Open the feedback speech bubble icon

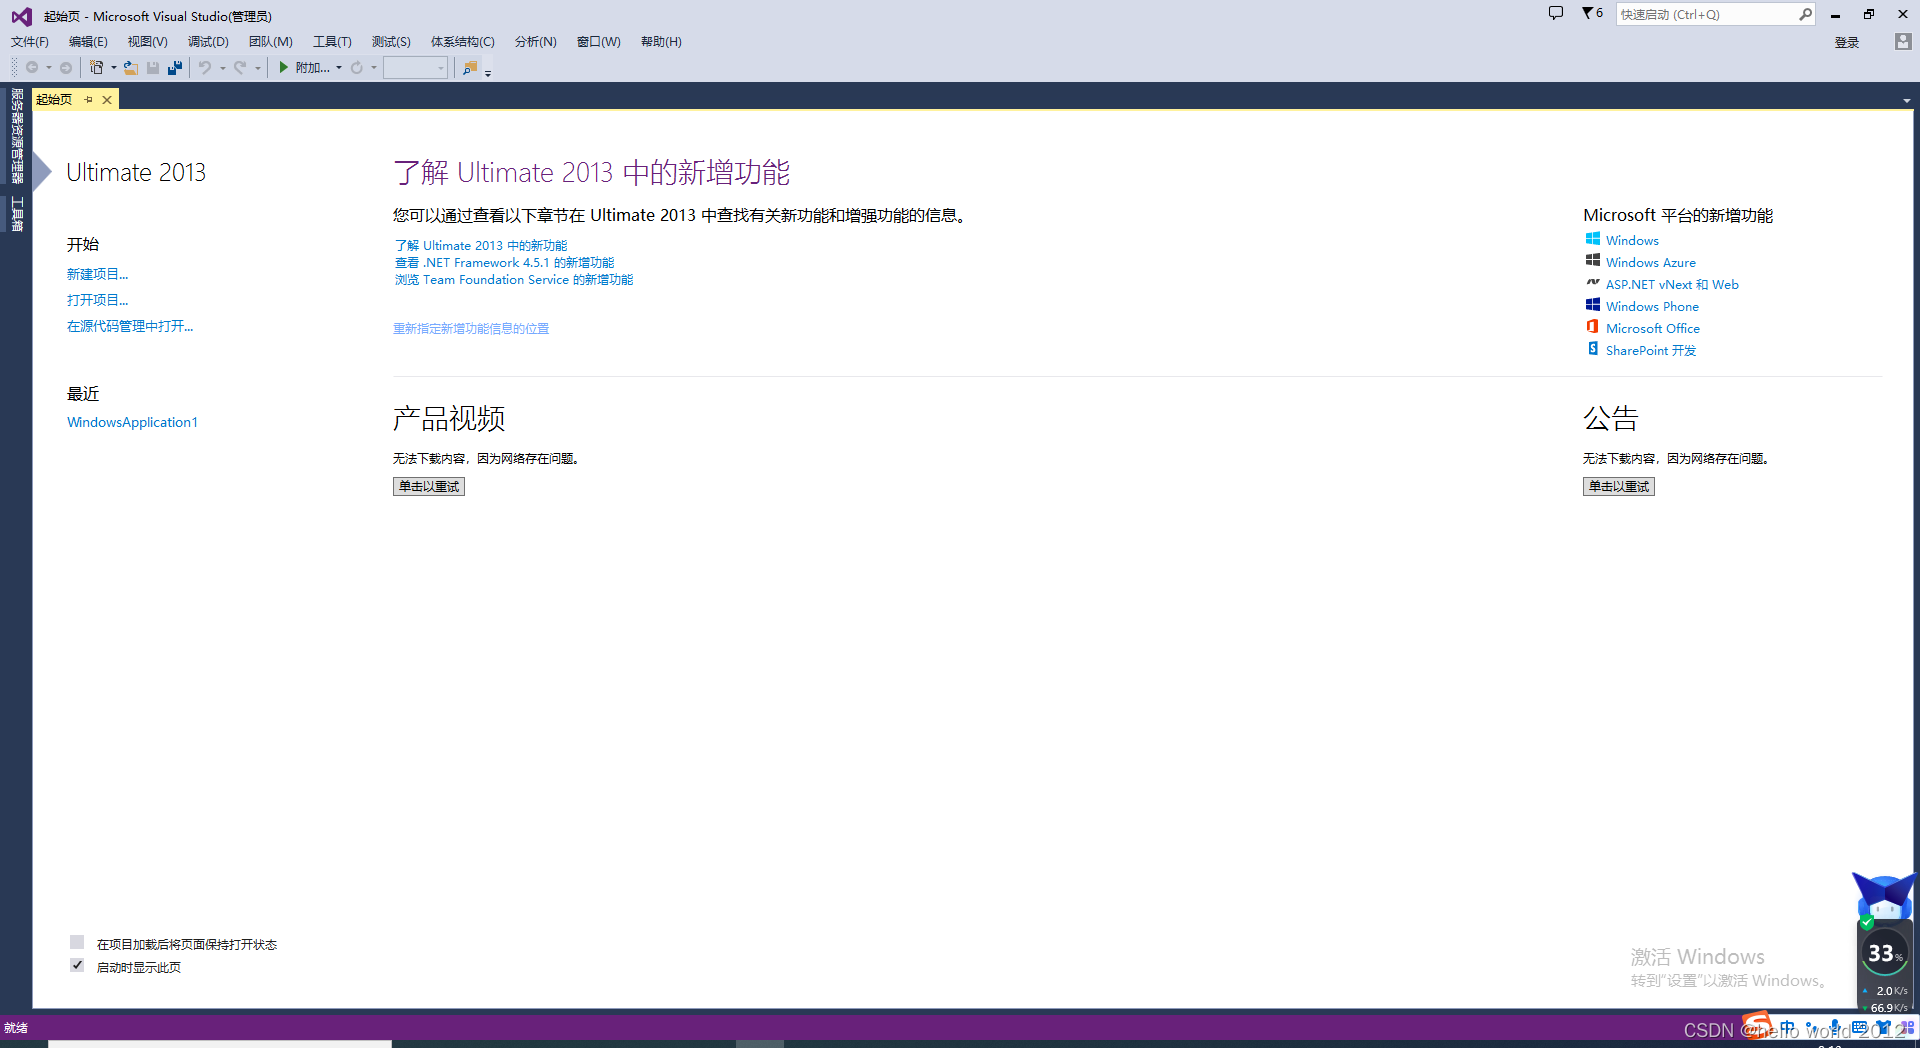click(1556, 13)
